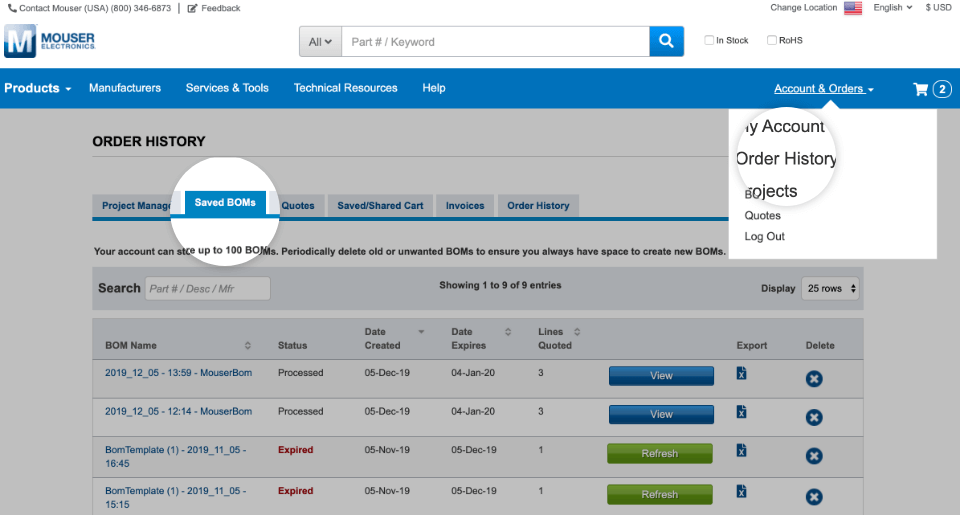Switch to the Invoices tab
The height and width of the screenshot is (515, 960).
tap(465, 206)
